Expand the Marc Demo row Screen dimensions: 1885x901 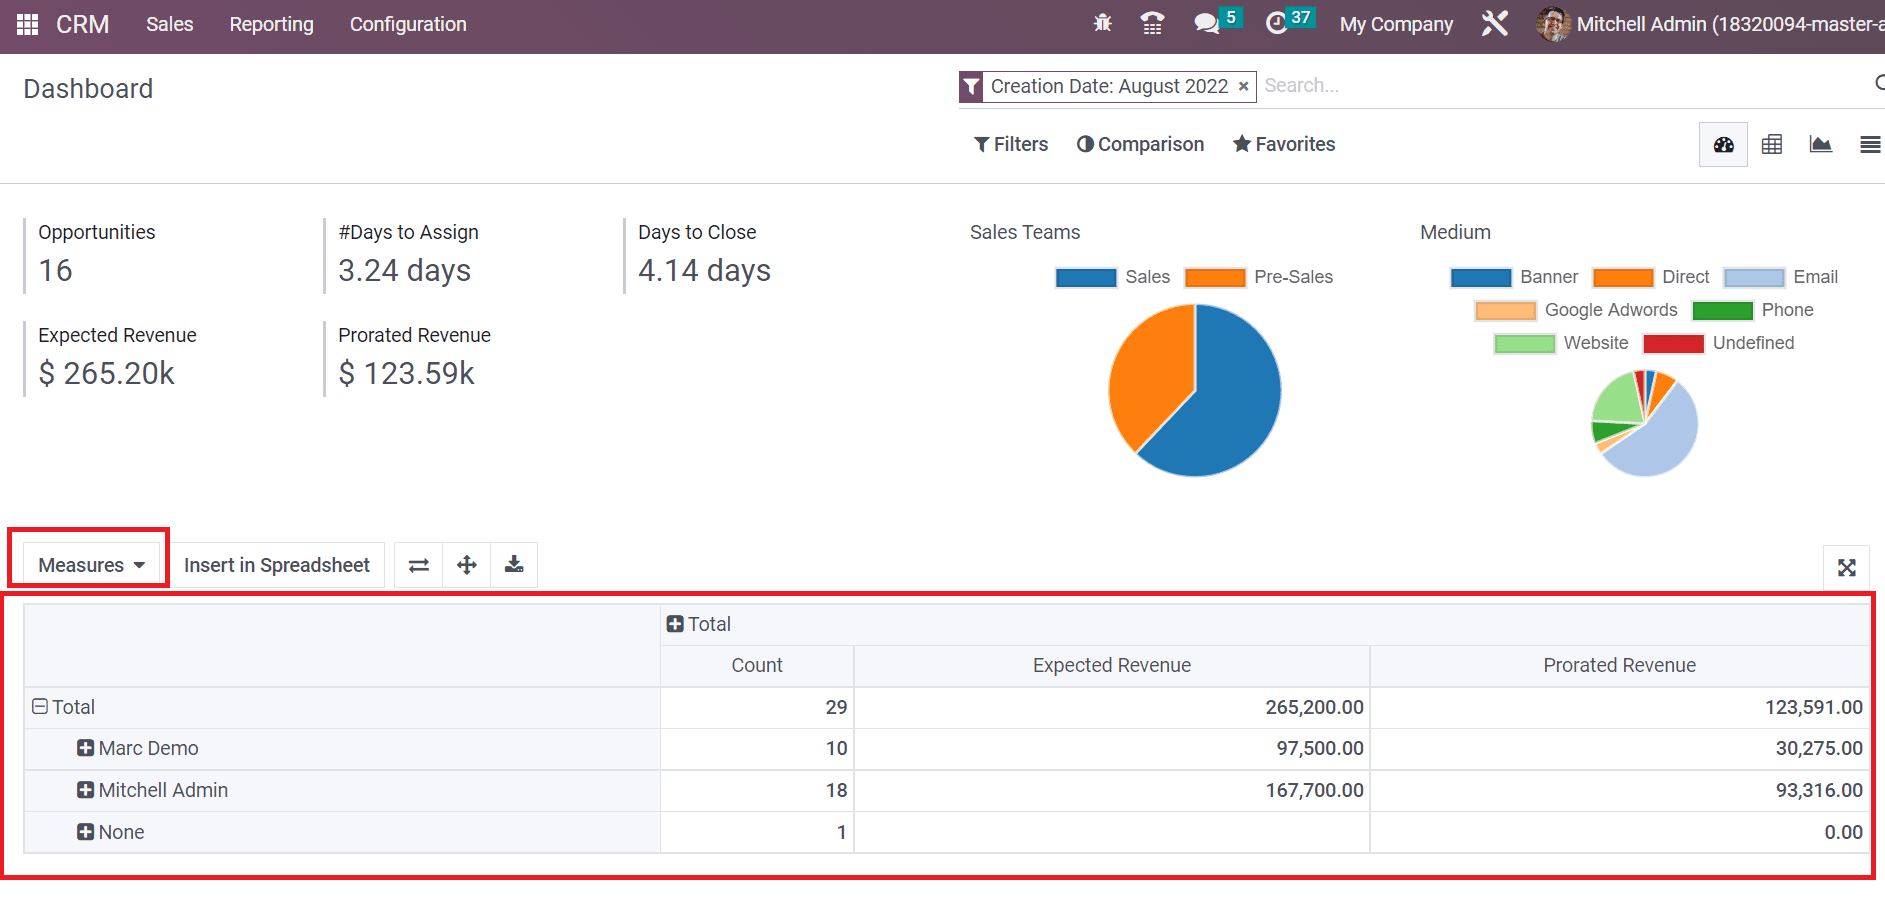pyautogui.click(x=84, y=748)
